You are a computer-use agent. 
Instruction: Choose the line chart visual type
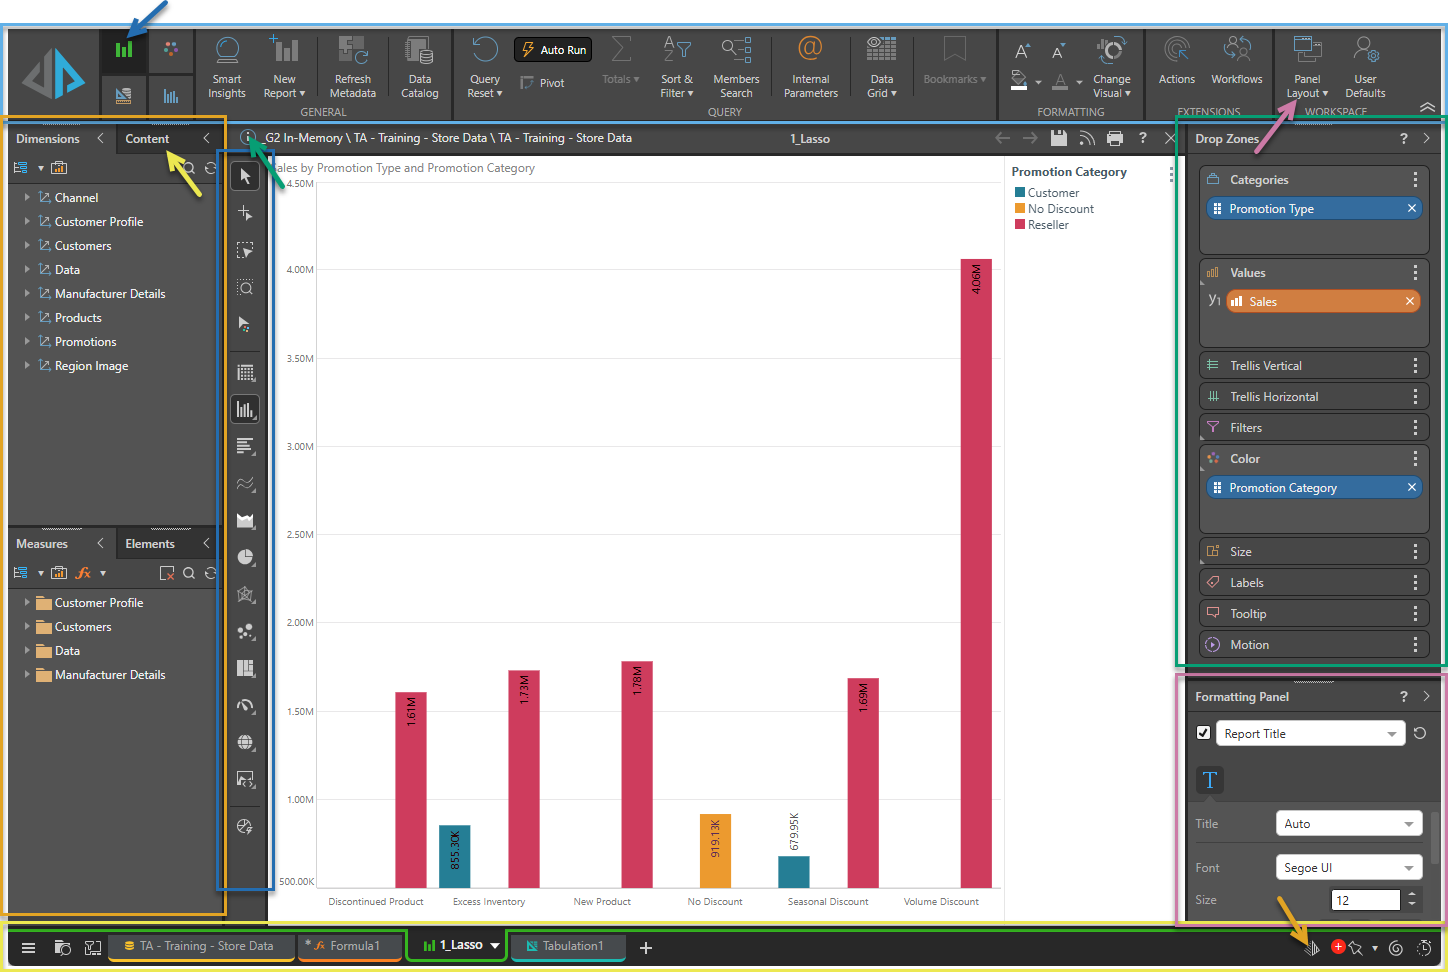tap(245, 484)
